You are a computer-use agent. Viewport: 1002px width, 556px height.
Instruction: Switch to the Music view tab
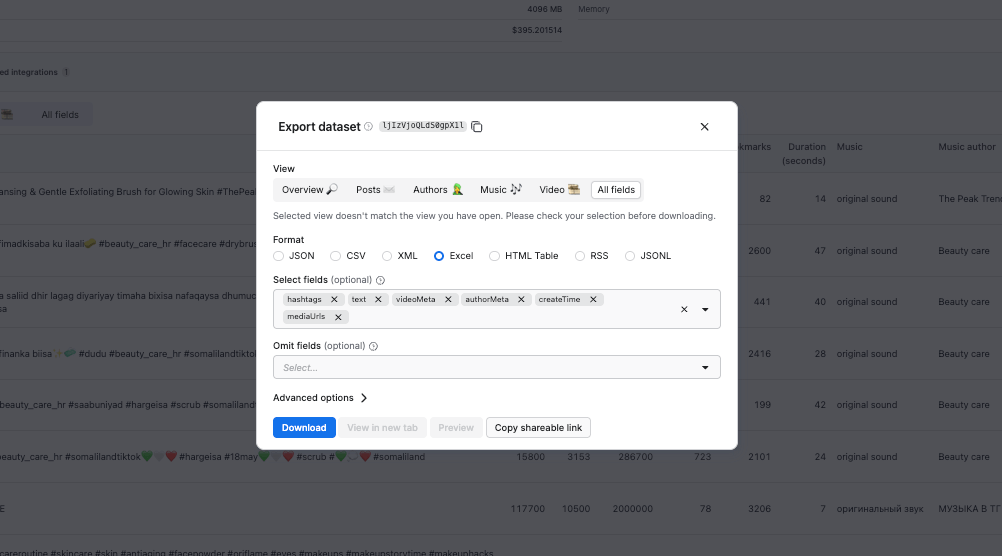pyautogui.click(x=501, y=190)
